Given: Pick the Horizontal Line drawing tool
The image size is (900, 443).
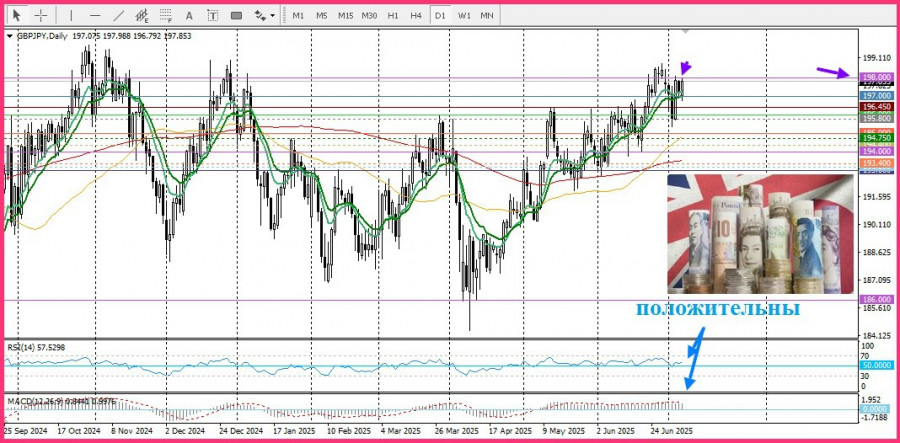Looking at the screenshot, I should coord(95,15).
